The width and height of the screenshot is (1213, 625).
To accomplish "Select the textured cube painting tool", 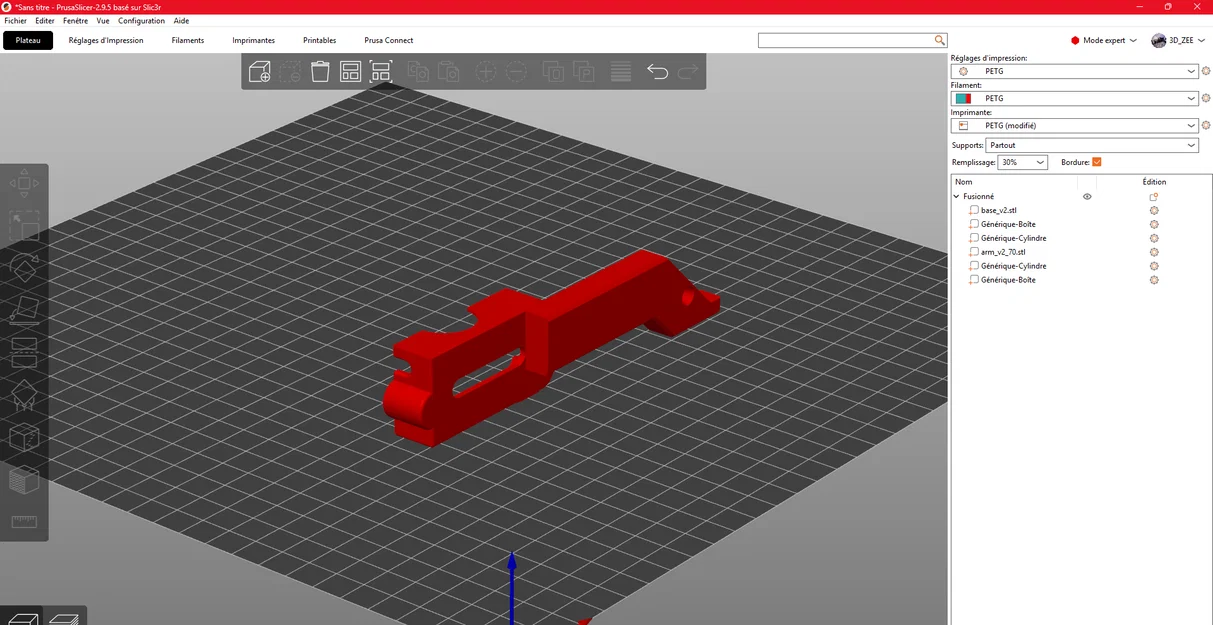I will 24,480.
